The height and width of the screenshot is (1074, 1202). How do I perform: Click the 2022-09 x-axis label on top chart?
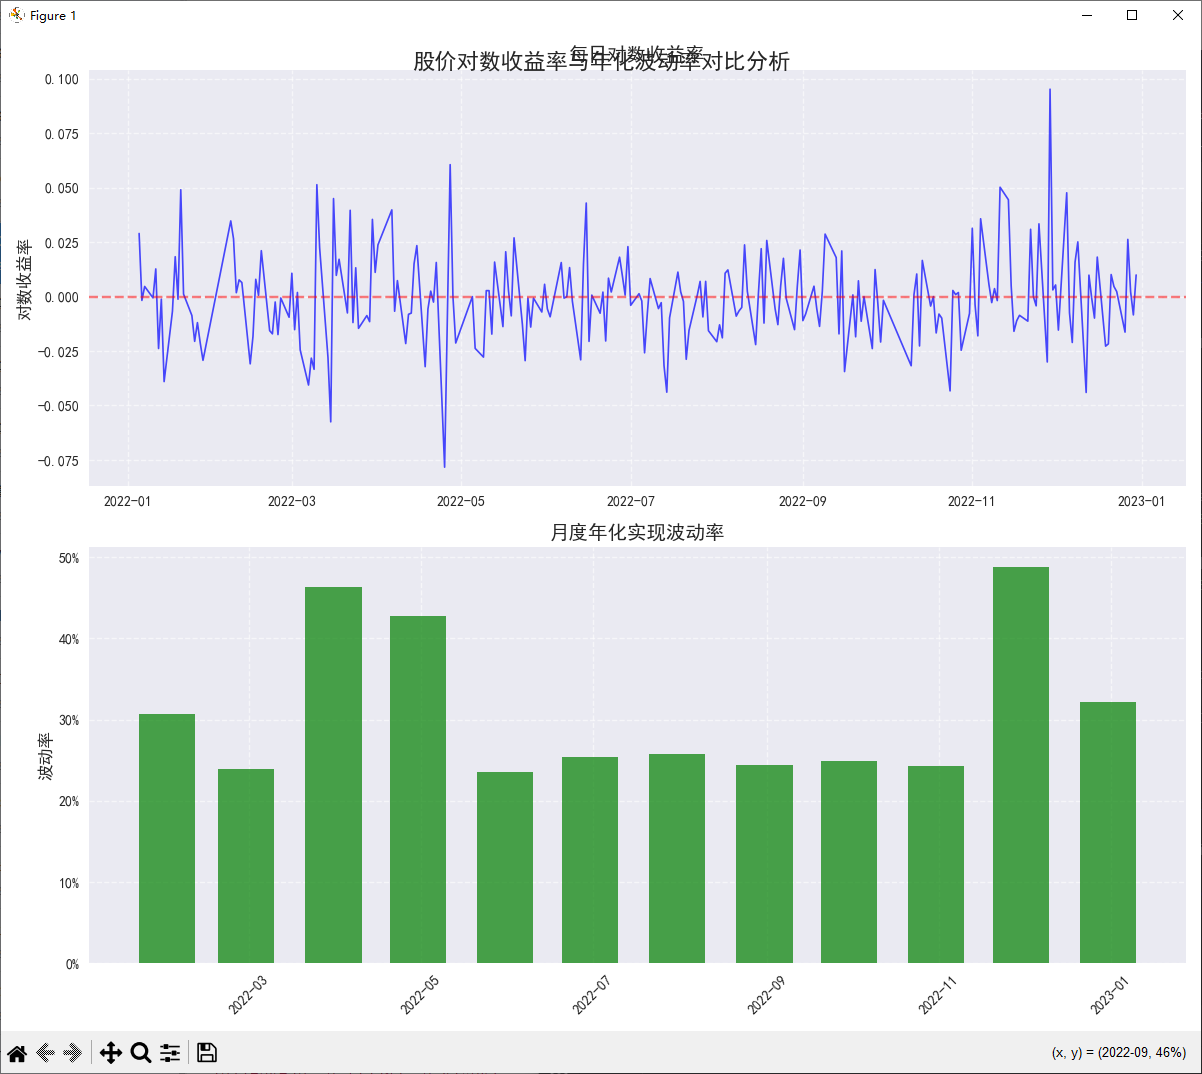(x=803, y=501)
